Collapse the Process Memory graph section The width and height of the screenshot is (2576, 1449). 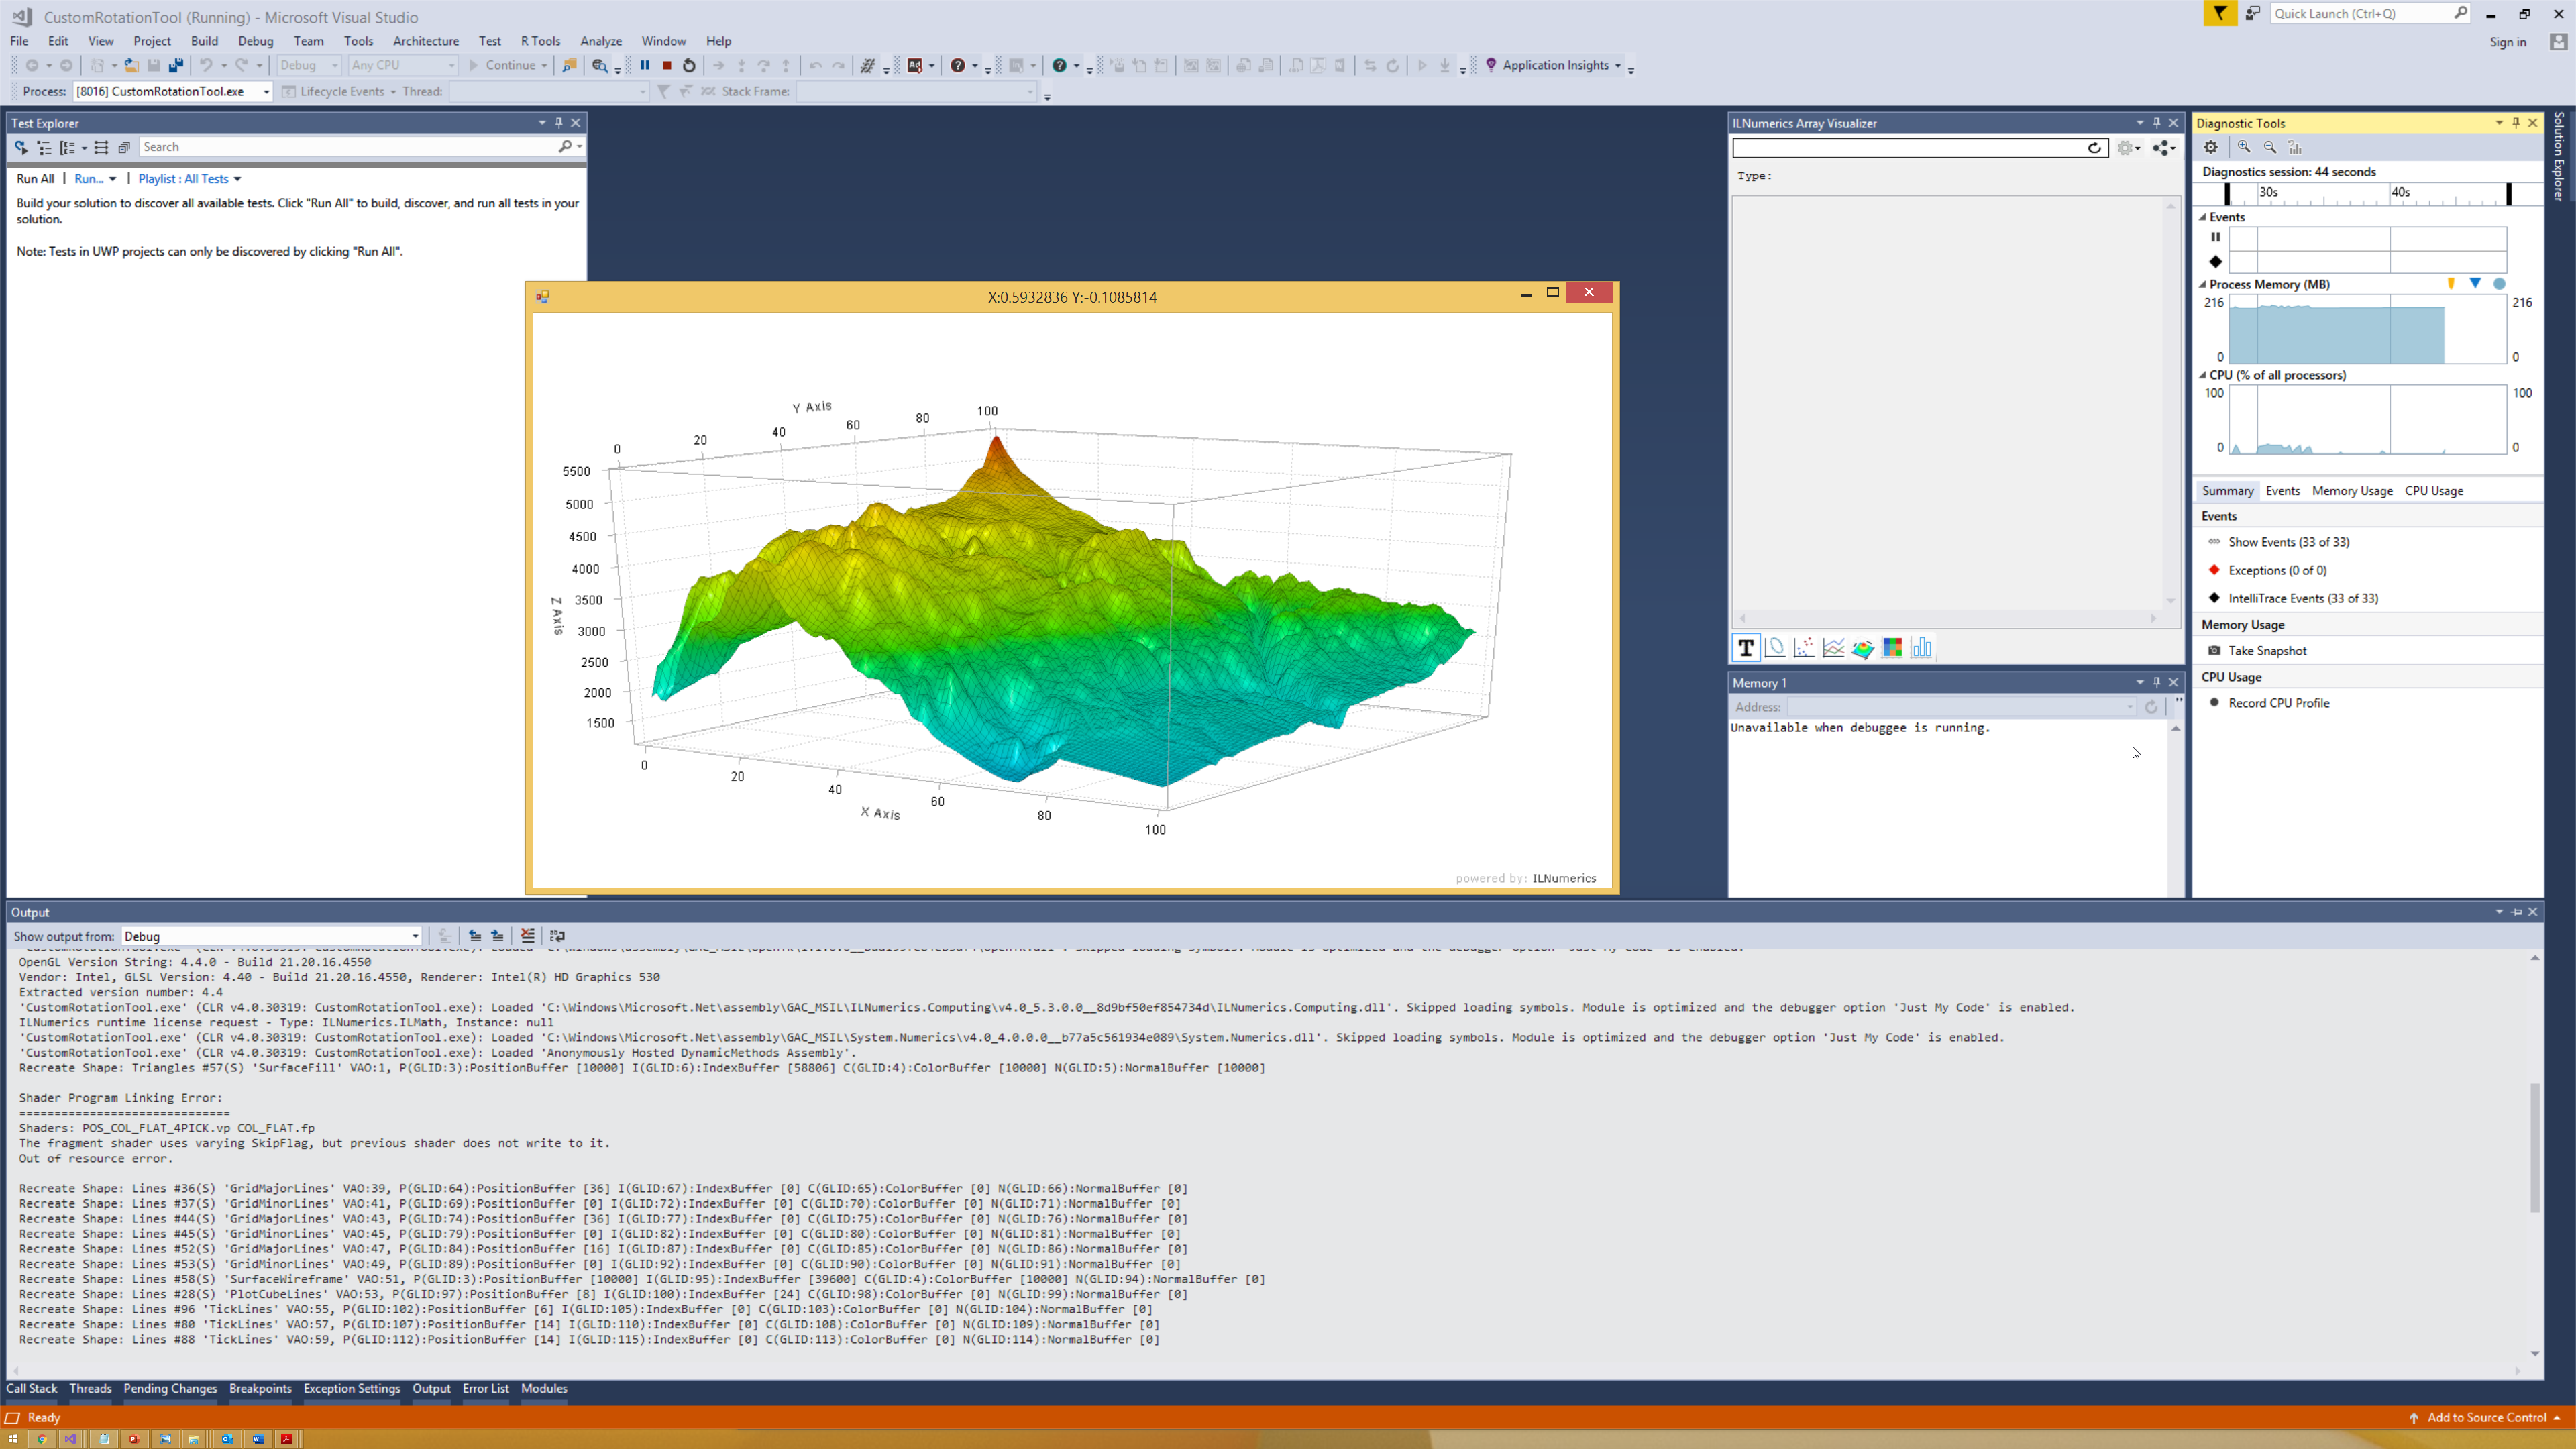[x=2203, y=285]
